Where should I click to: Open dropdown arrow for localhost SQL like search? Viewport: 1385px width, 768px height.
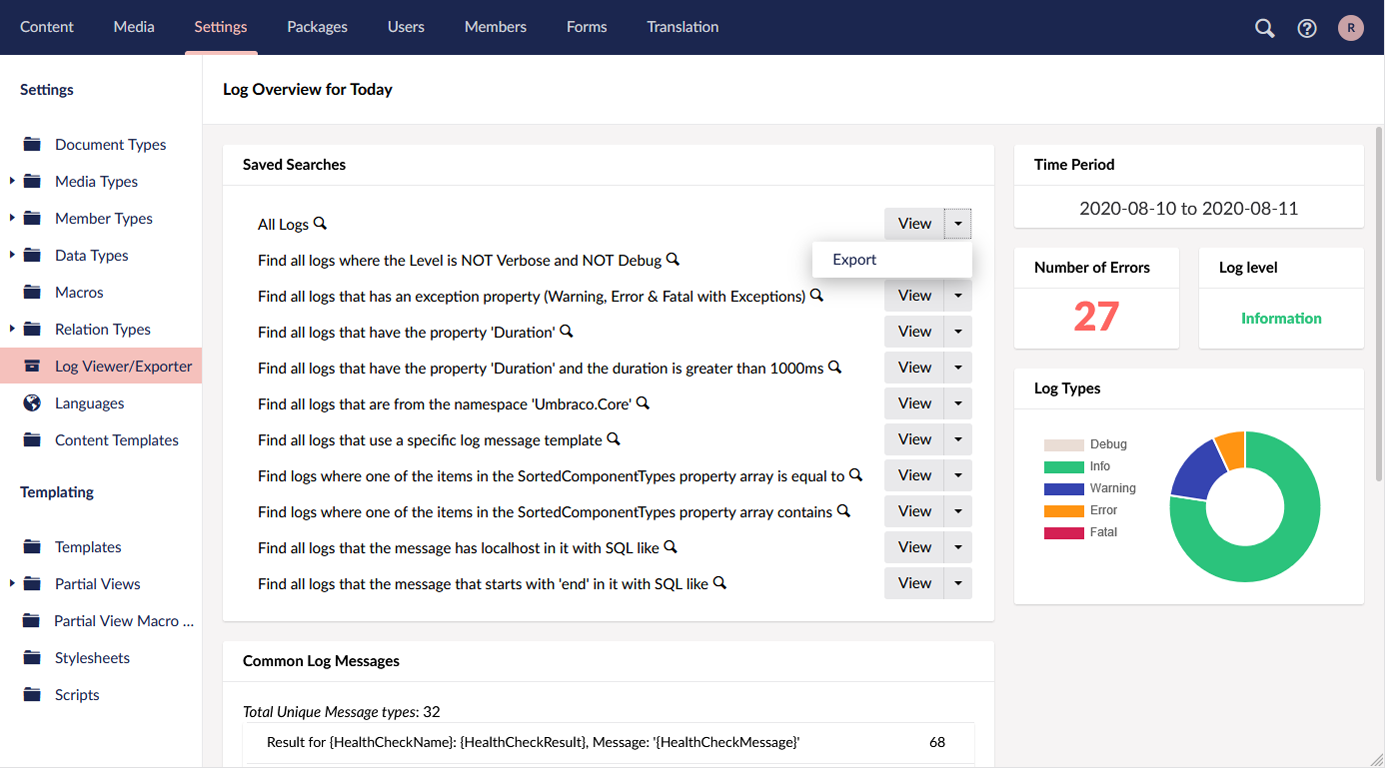pos(958,547)
